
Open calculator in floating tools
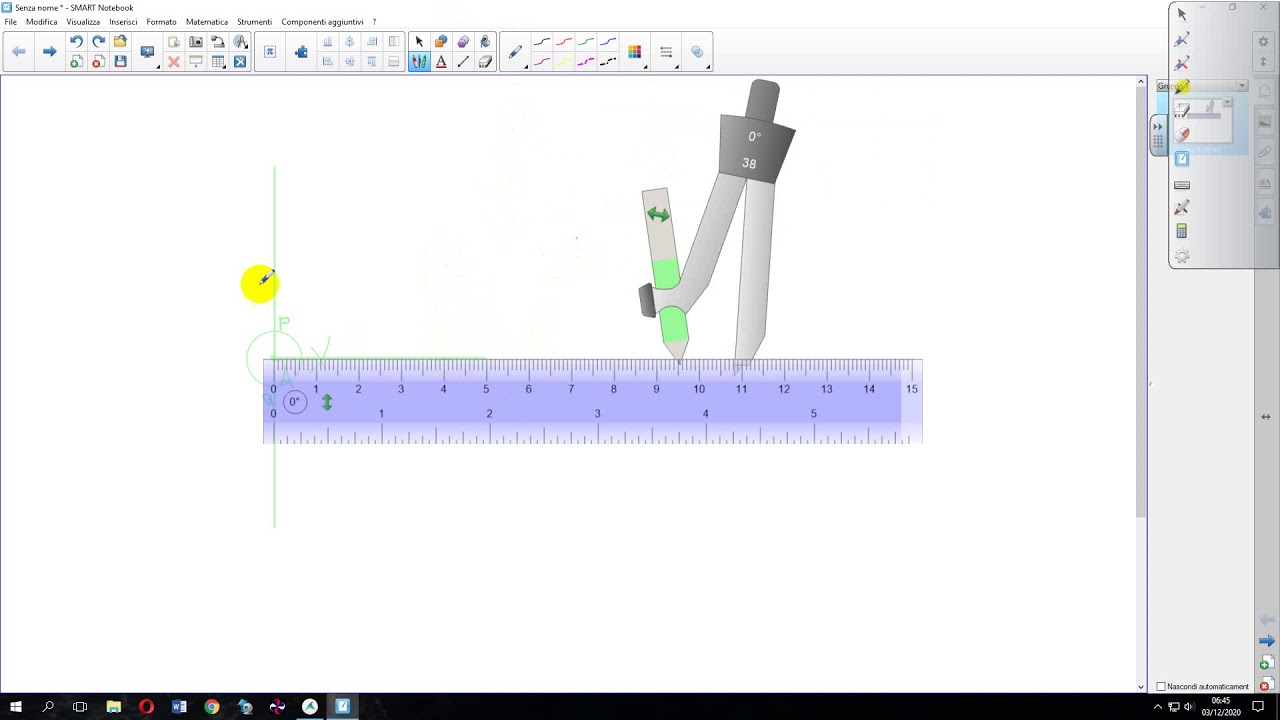pos(1181,231)
